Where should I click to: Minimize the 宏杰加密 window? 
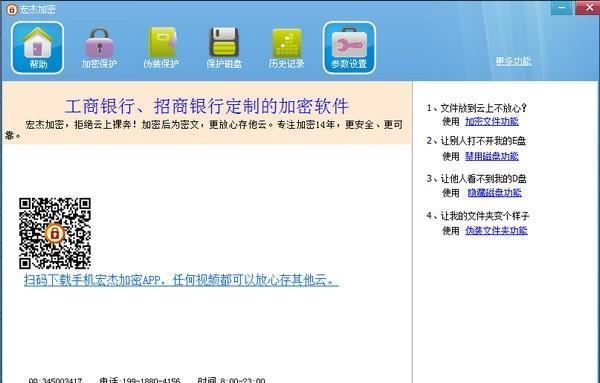pos(562,8)
